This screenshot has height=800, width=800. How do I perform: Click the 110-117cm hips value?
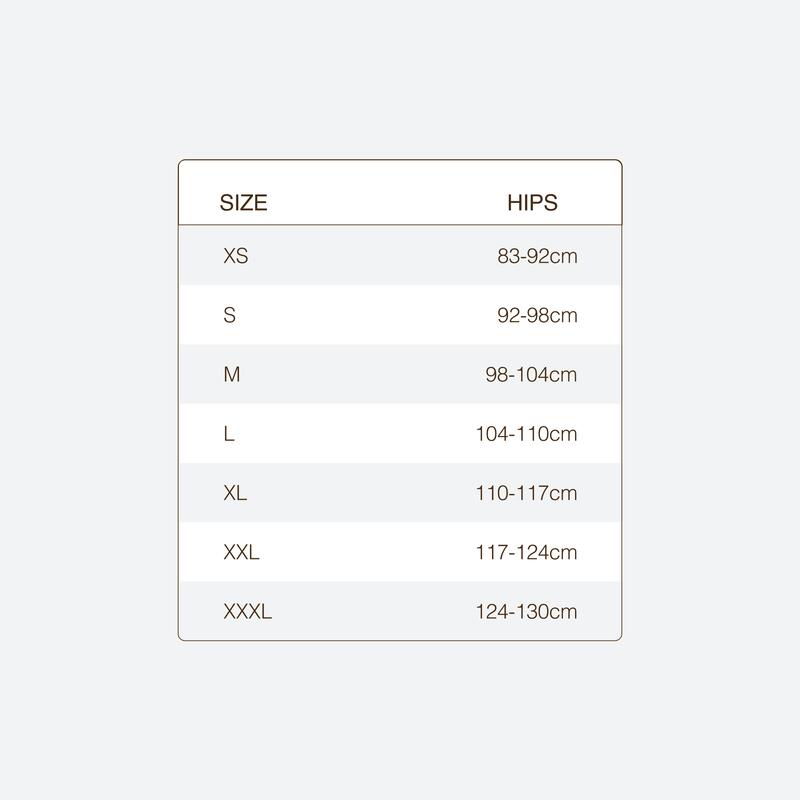click(x=527, y=493)
